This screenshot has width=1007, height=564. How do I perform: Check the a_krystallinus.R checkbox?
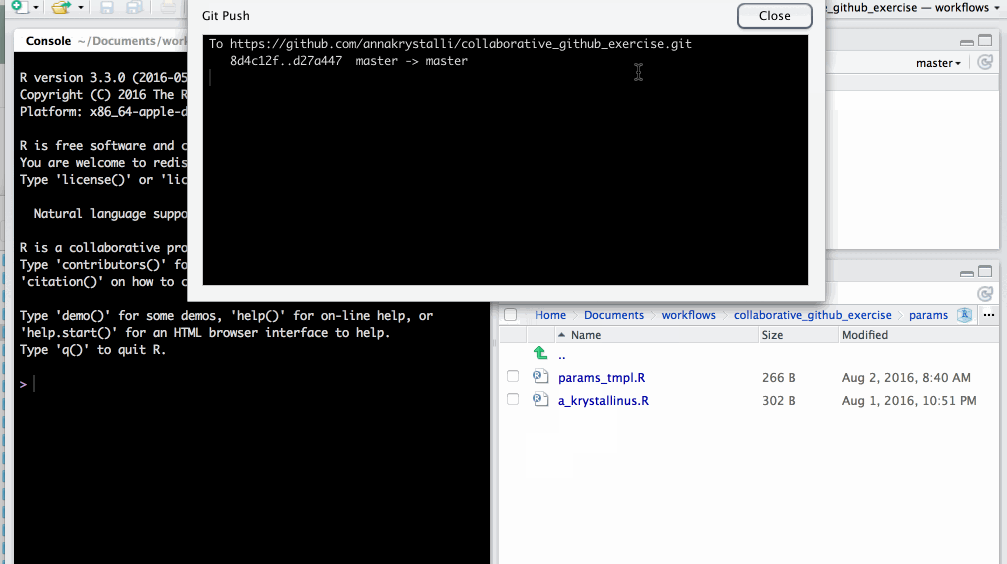pyautogui.click(x=512, y=400)
